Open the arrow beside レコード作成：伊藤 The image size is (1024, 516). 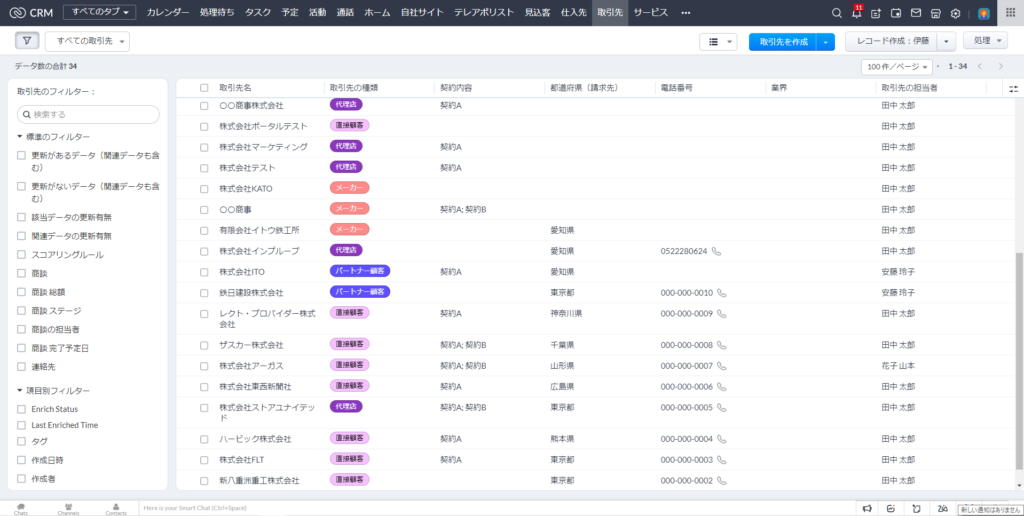[x=947, y=41]
